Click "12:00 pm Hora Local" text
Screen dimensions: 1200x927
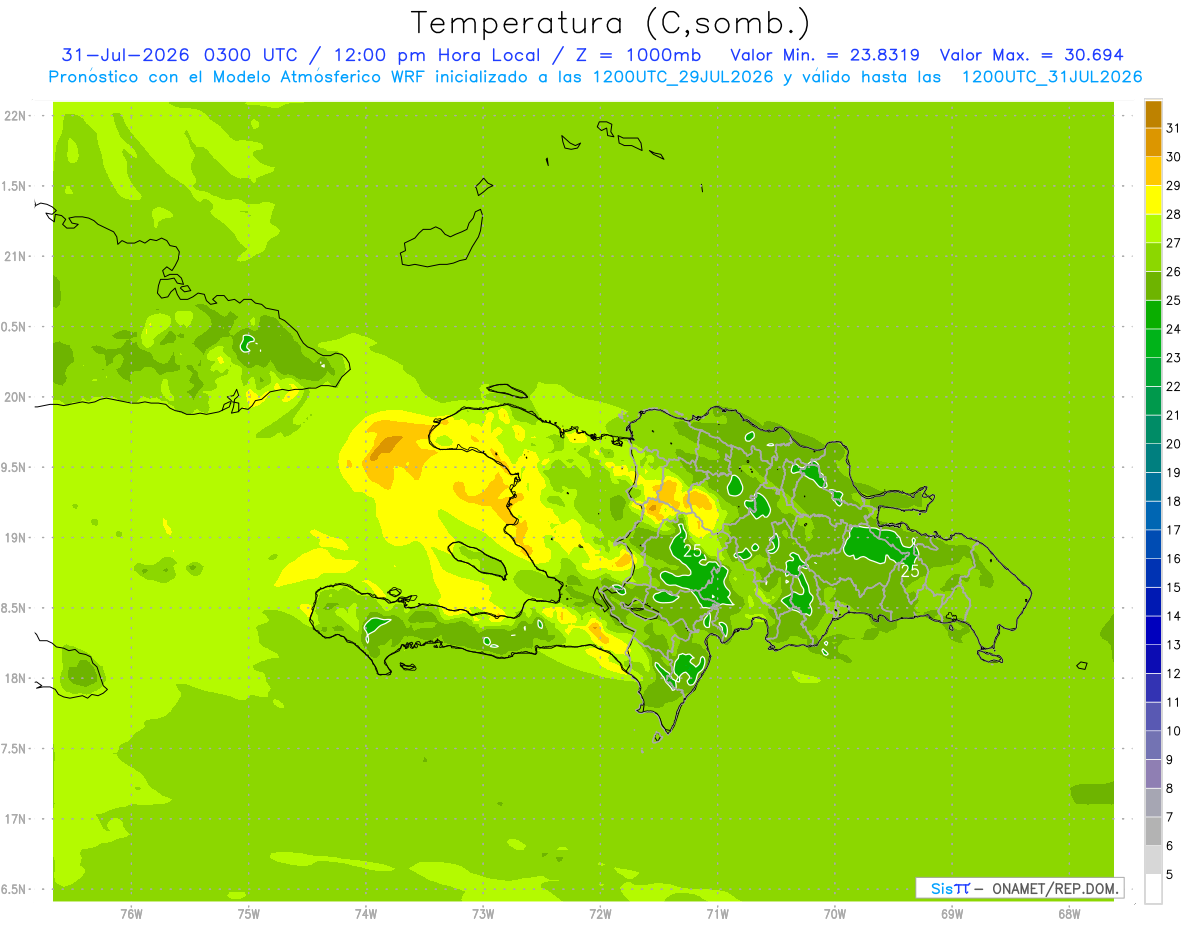(x=439, y=55)
